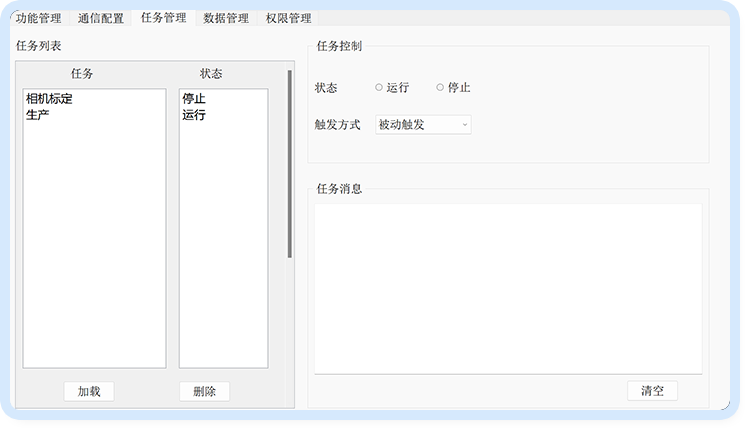745x428 pixels.
Task: Click the 任务 column header
Action: pos(82,74)
